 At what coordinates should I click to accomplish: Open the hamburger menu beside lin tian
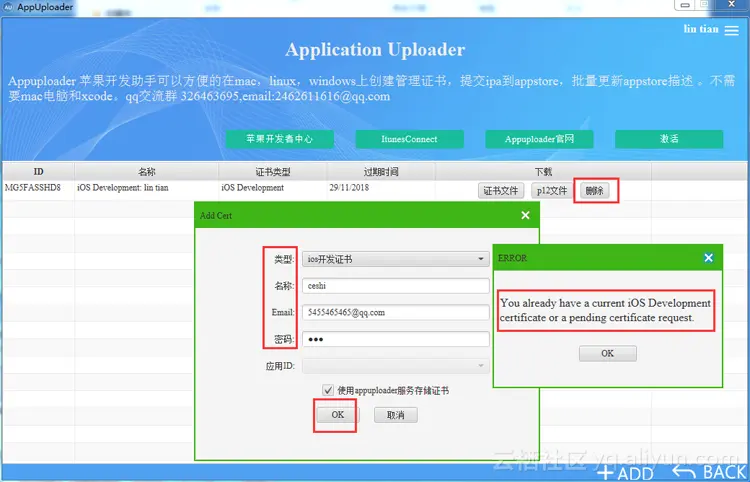point(731,30)
